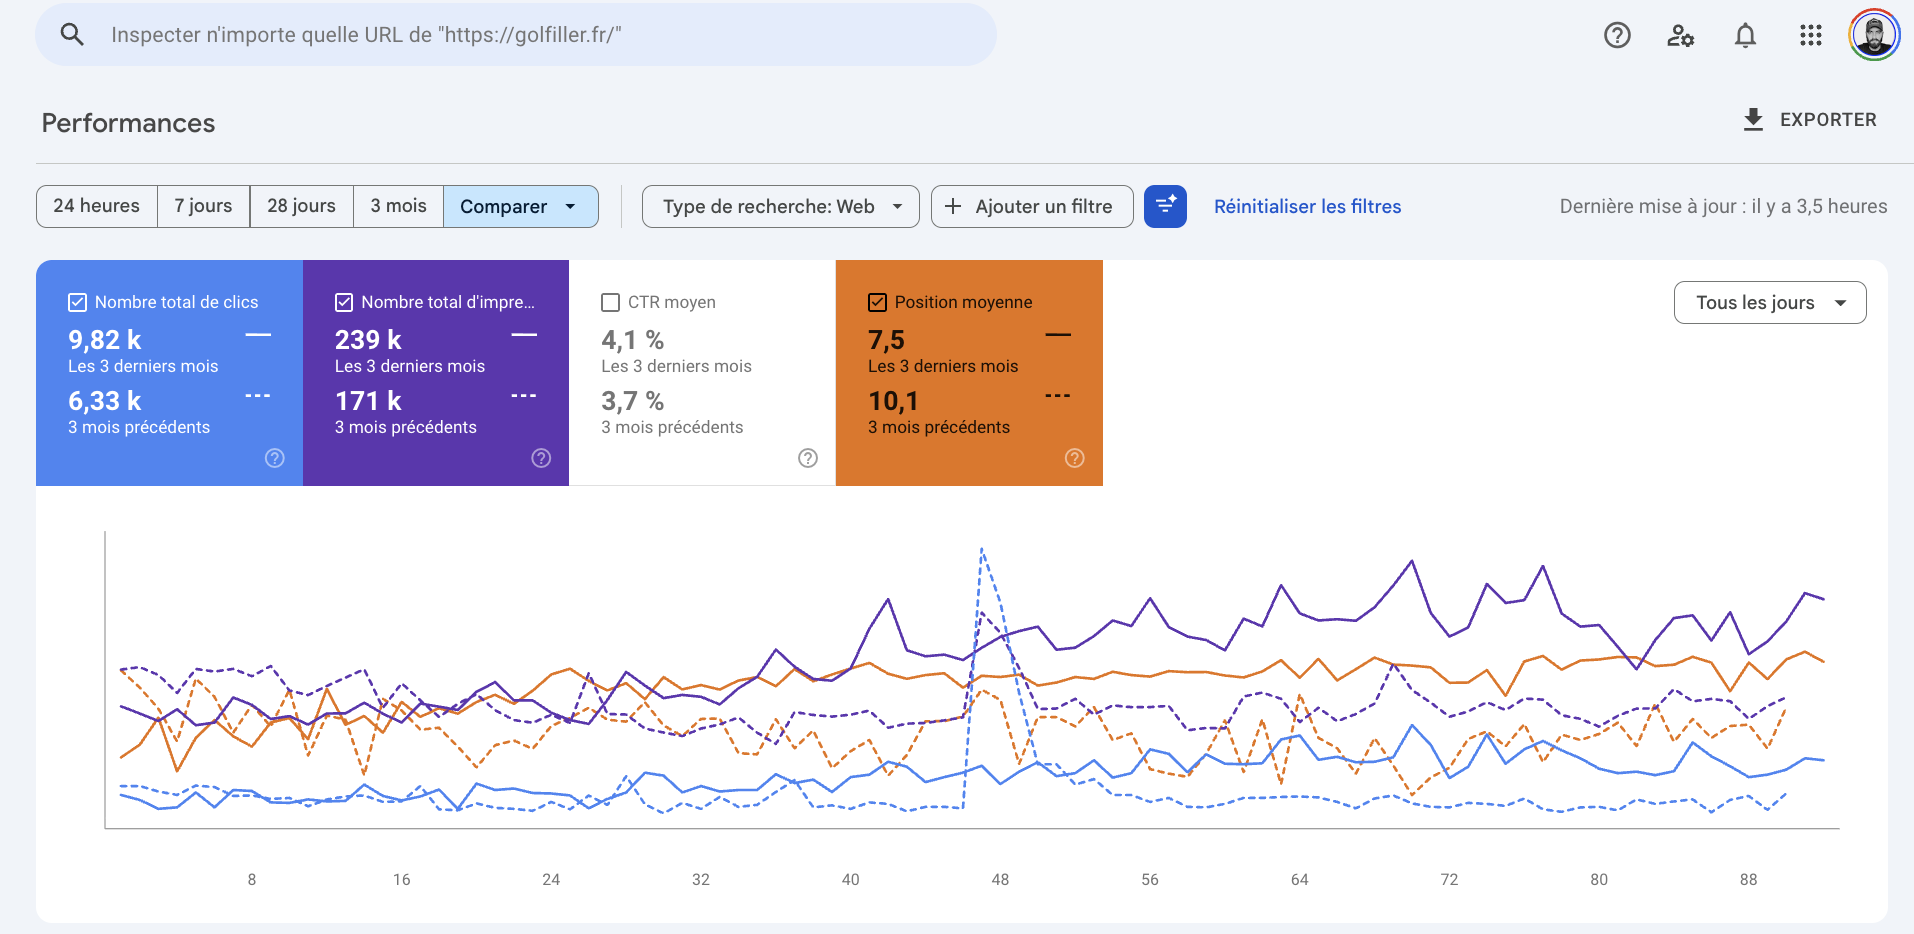Click chart x-axis label 8
Viewport: 1914px width, 934px height.
pyautogui.click(x=252, y=880)
